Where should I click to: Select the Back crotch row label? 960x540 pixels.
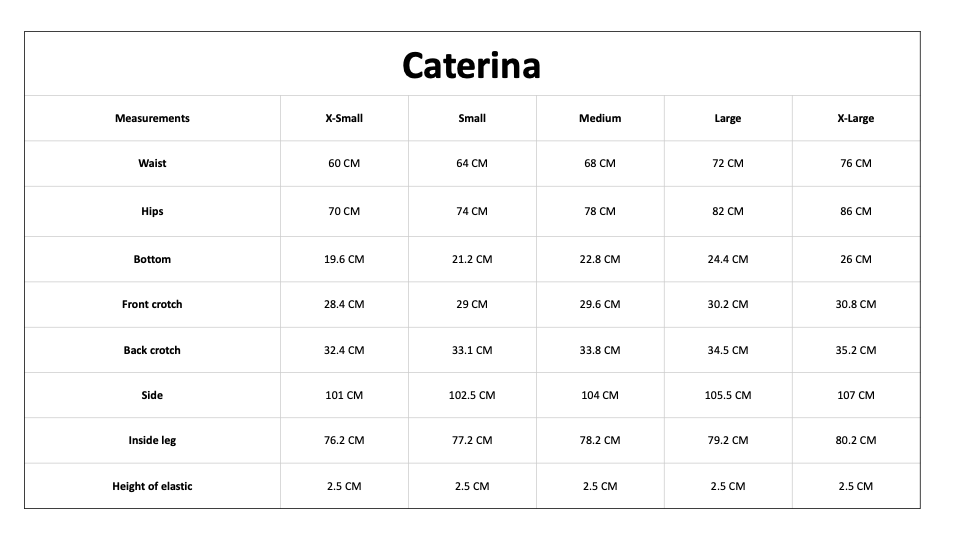click(152, 350)
